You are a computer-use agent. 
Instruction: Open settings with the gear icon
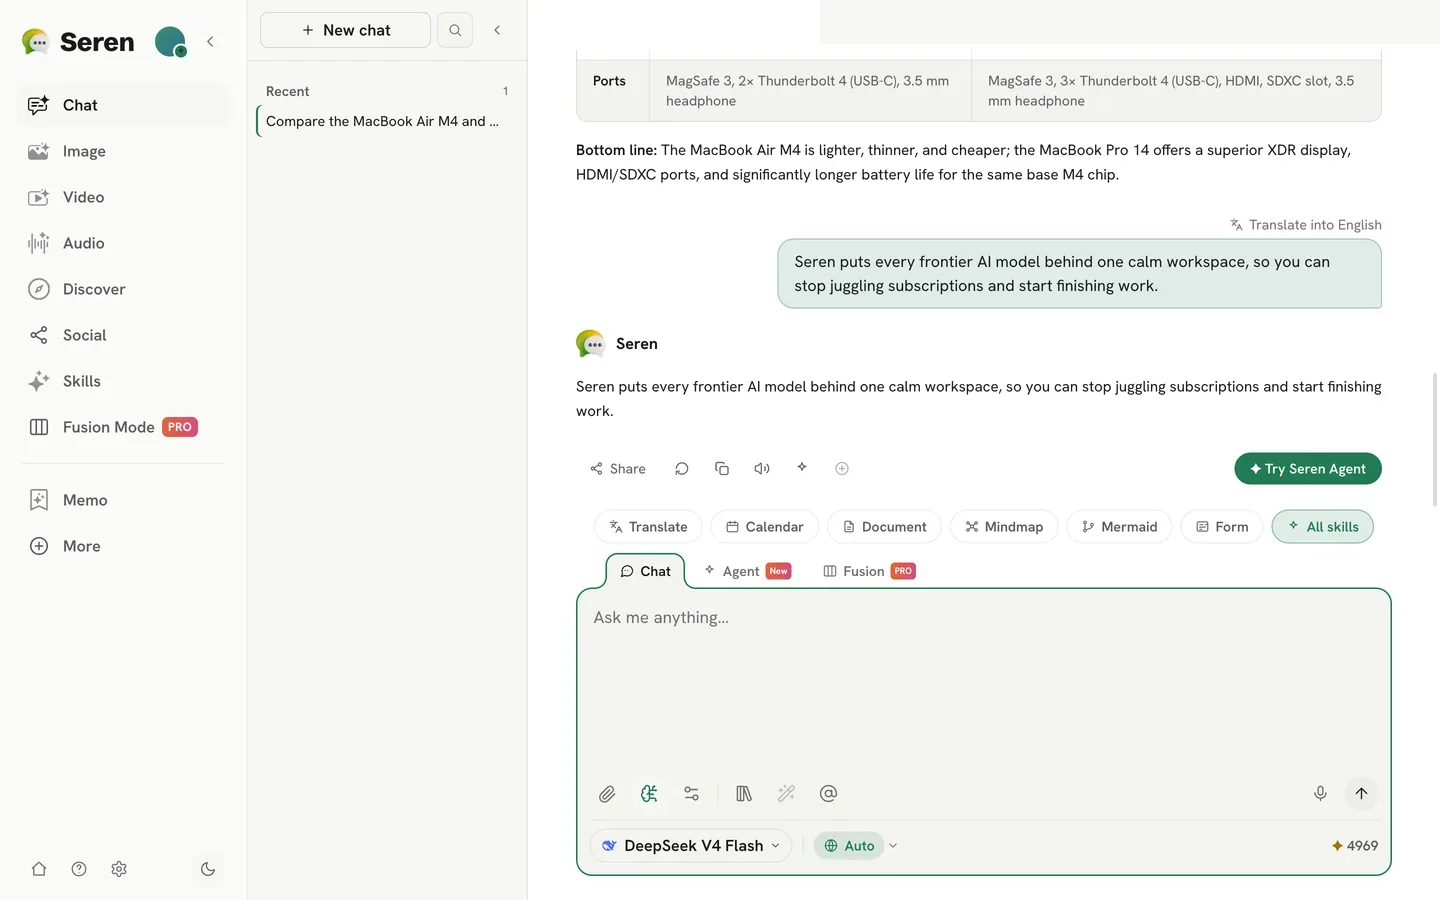point(119,869)
